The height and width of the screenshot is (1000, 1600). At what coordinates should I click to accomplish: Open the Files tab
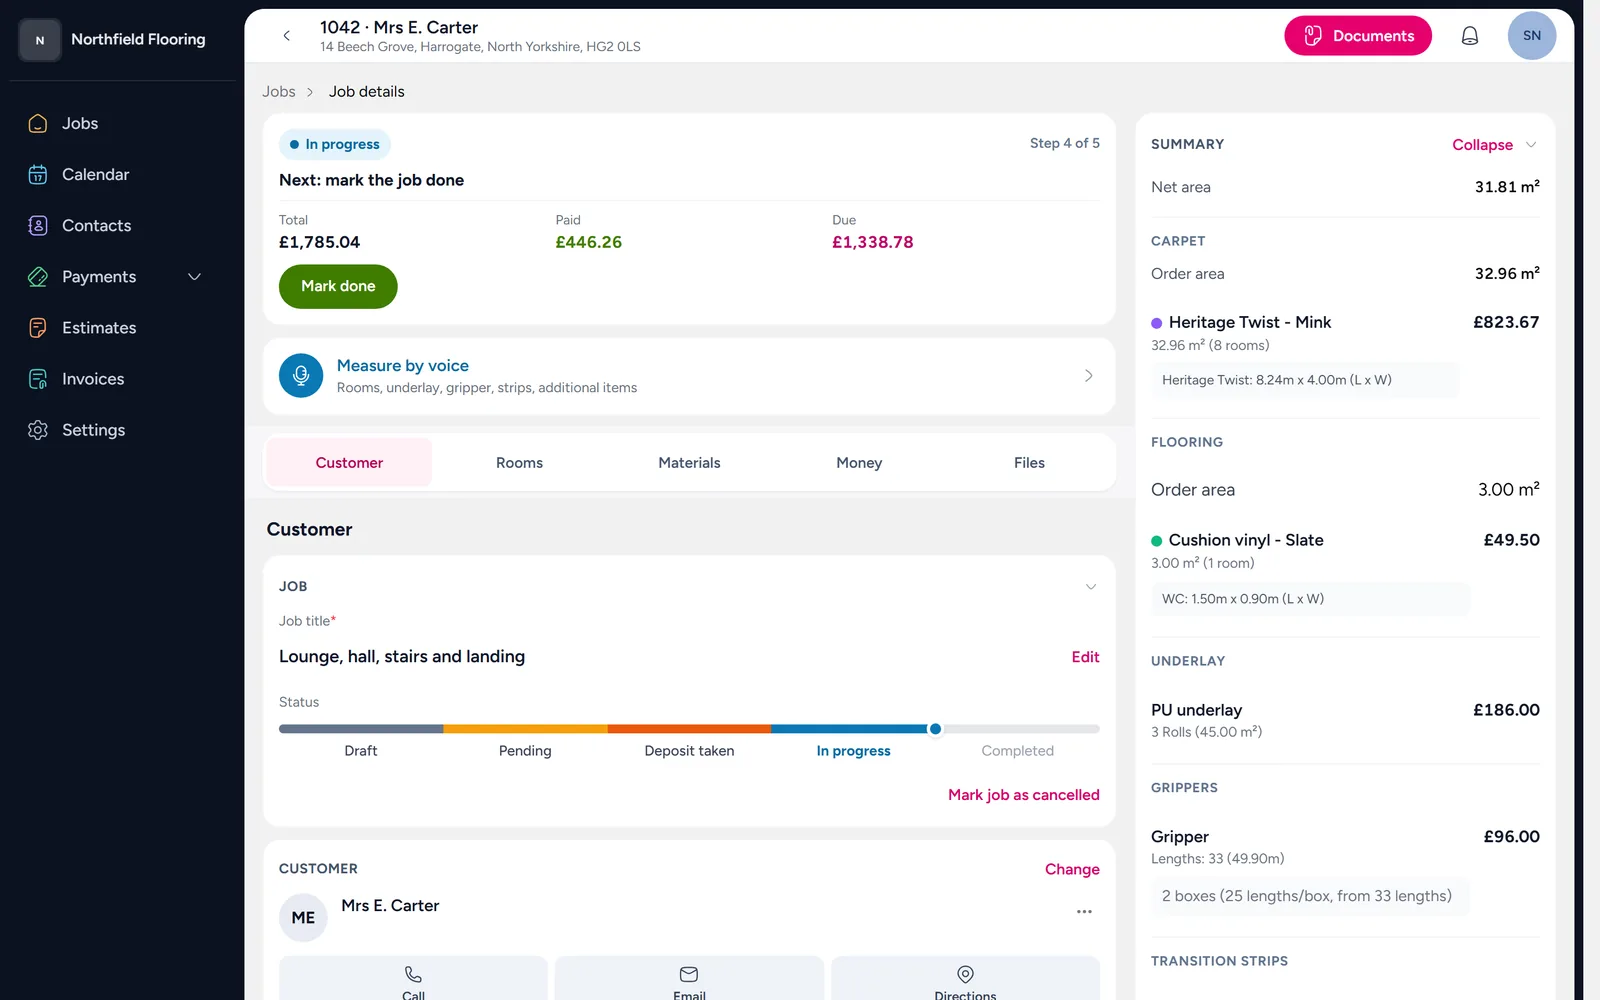click(1029, 462)
